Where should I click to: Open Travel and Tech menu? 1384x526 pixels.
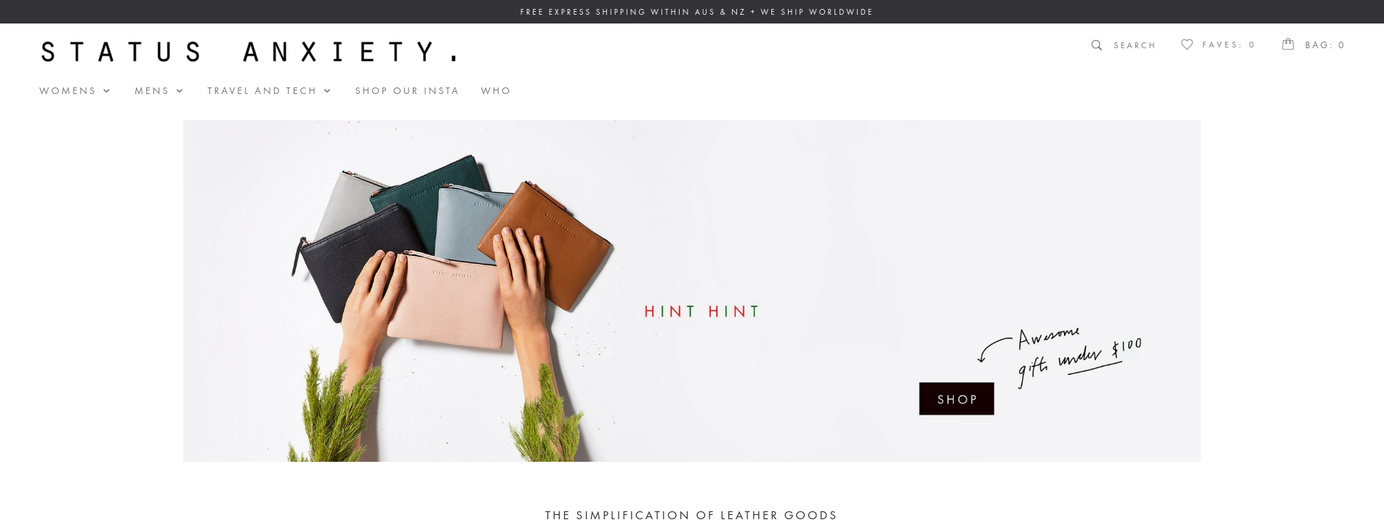[262, 91]
